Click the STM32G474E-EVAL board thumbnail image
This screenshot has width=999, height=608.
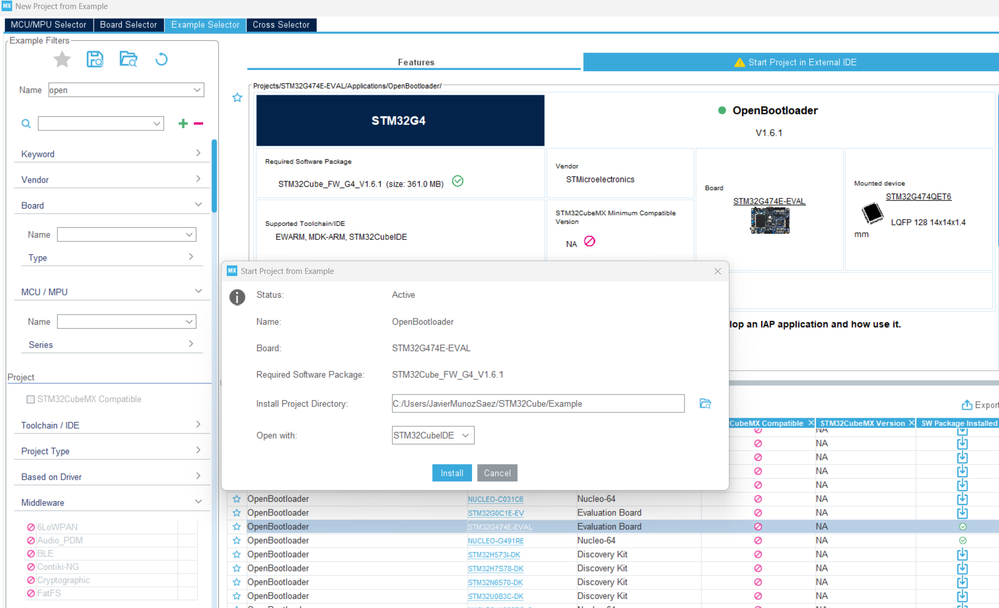tap(770, 221)
